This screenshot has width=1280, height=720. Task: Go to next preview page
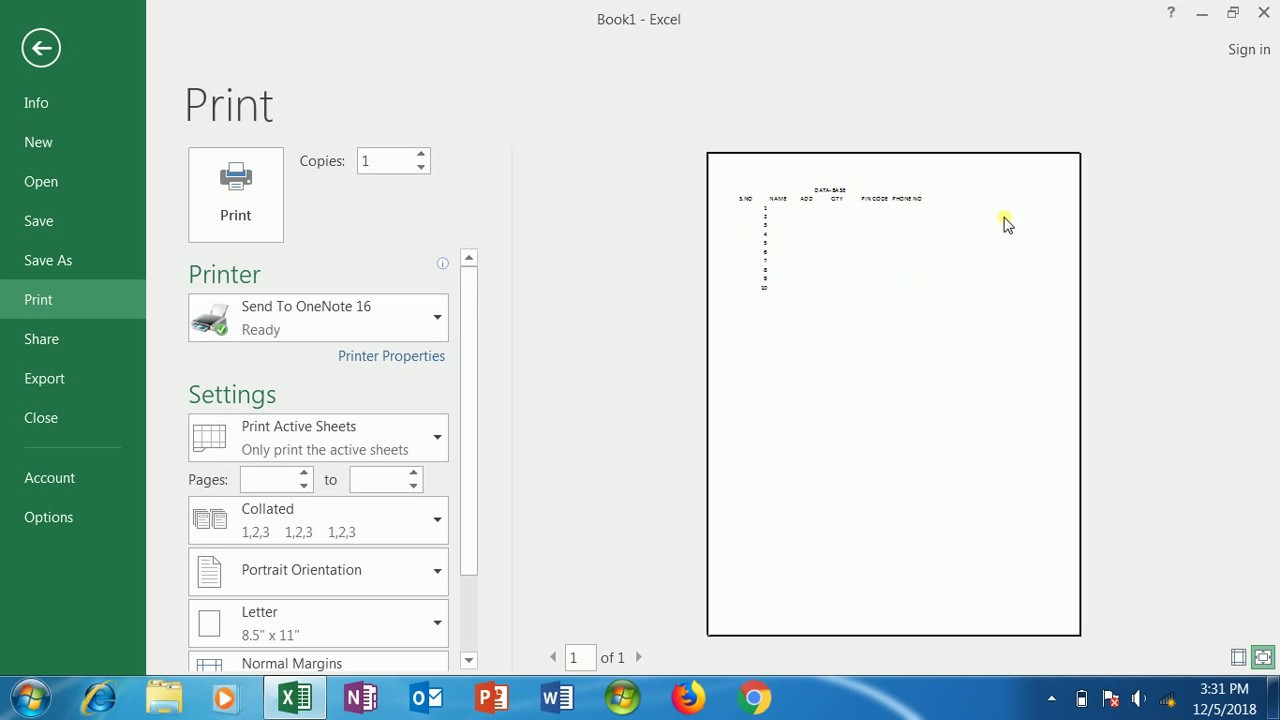[x=639, y=657]
